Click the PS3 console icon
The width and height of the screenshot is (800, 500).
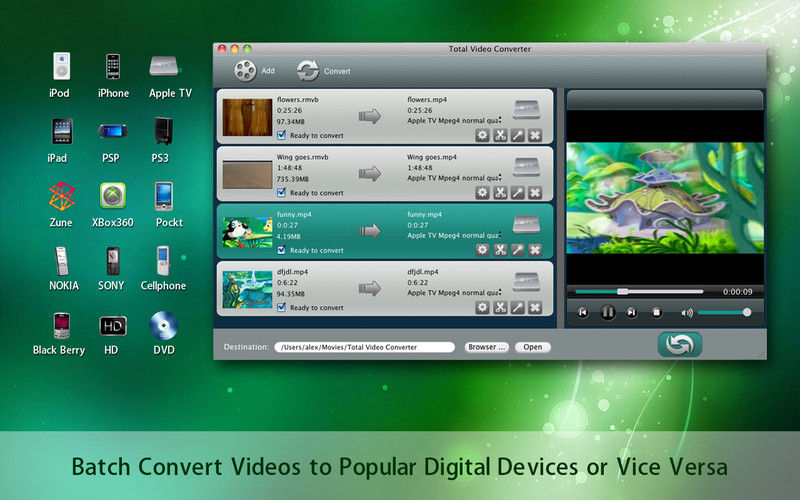point(164,131)
